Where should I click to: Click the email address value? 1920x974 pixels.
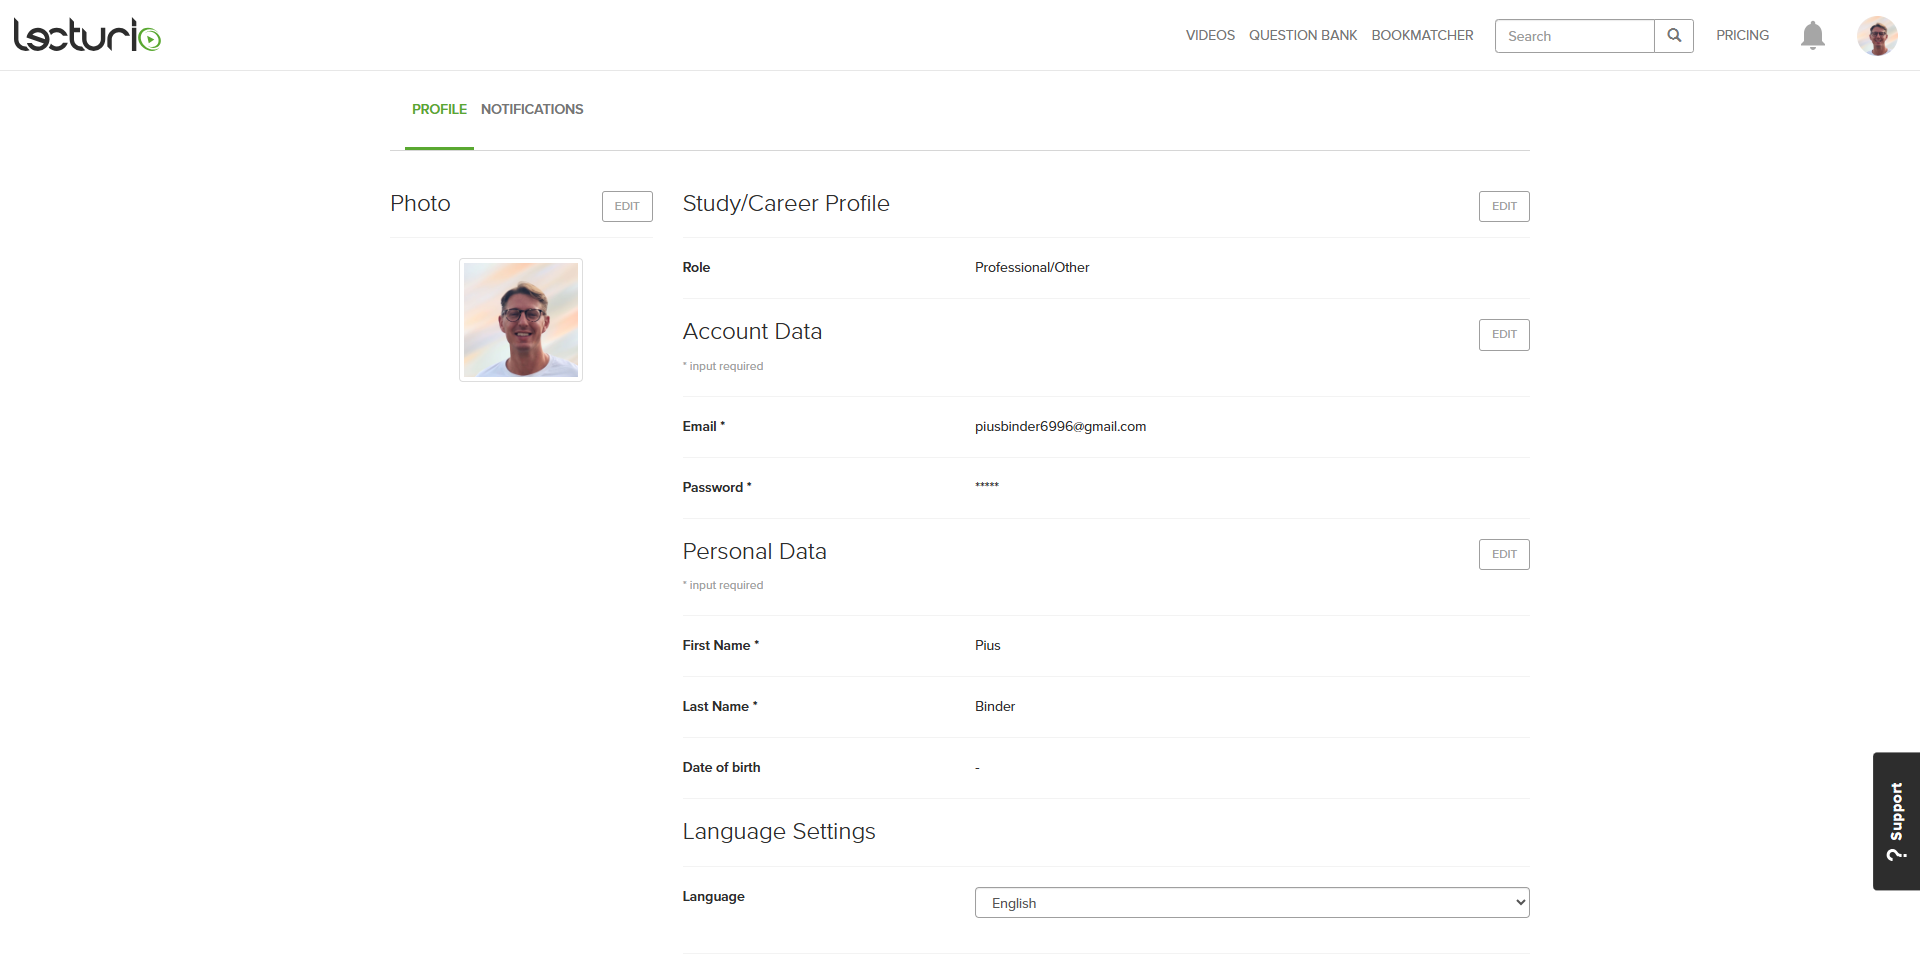click(x=1060, y=427)
